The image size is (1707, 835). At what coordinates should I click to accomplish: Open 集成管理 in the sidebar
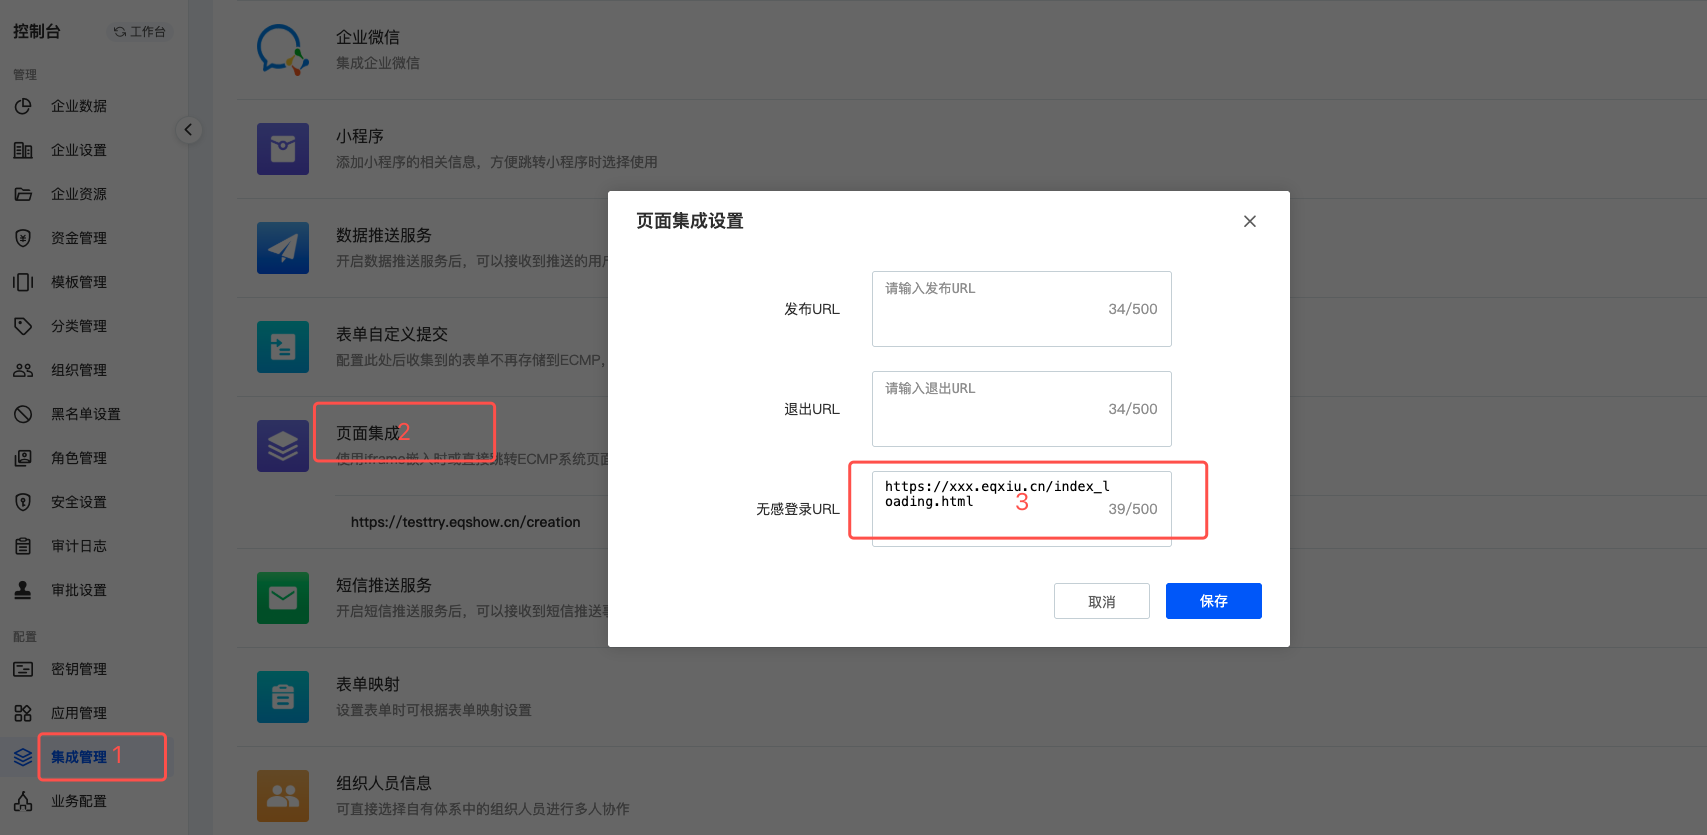click(x=78, y=757)
